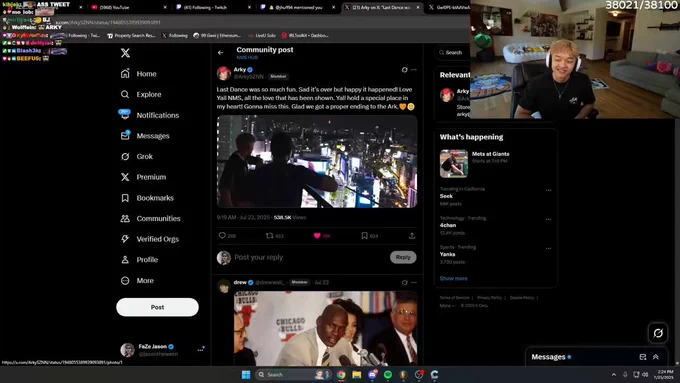Go back with the Community post arrow
Screen dimensions: 680x383
tap(221, 52)
